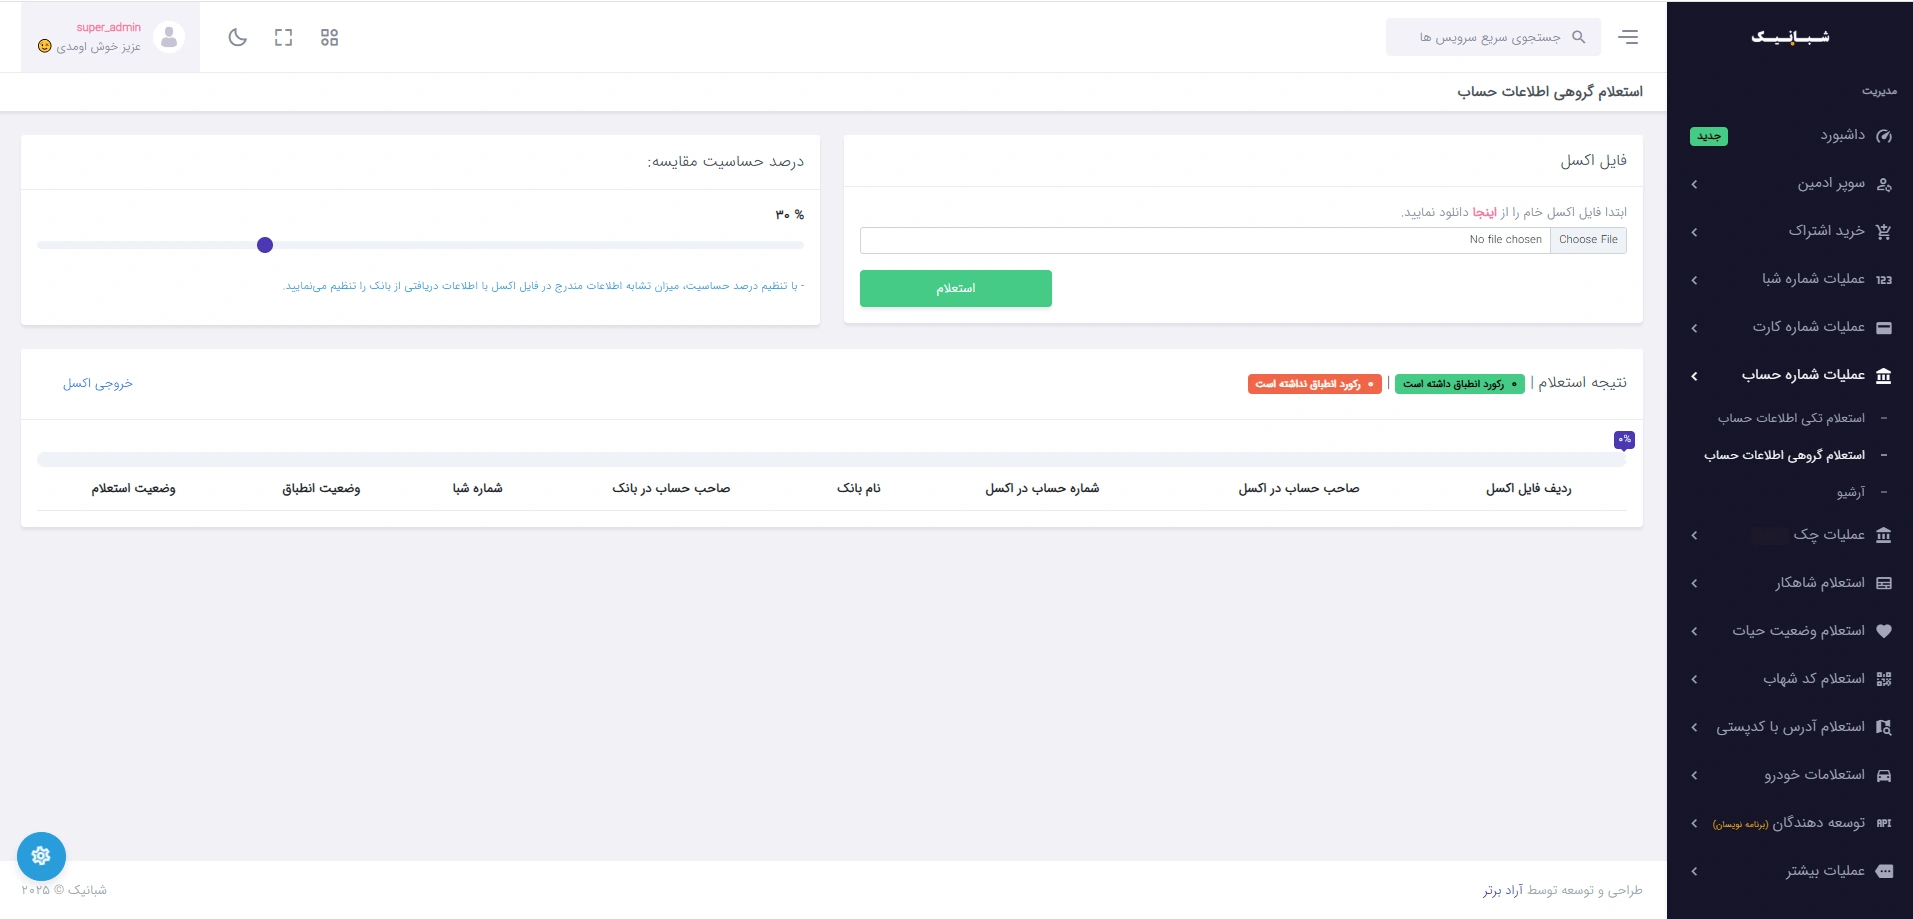Click صاحب حساب در بانک column header
The height and width of the screenshot is (919, 1913).
pos(671,488)
